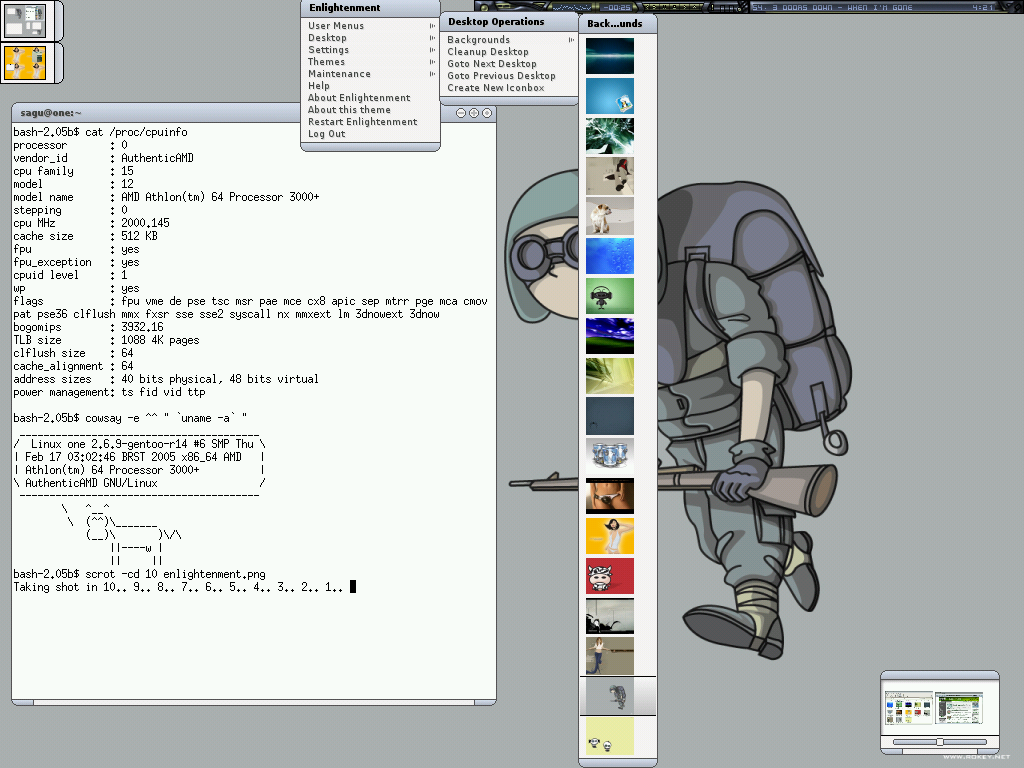Expand the Themes submenu arrow

(x=432, y=62)
